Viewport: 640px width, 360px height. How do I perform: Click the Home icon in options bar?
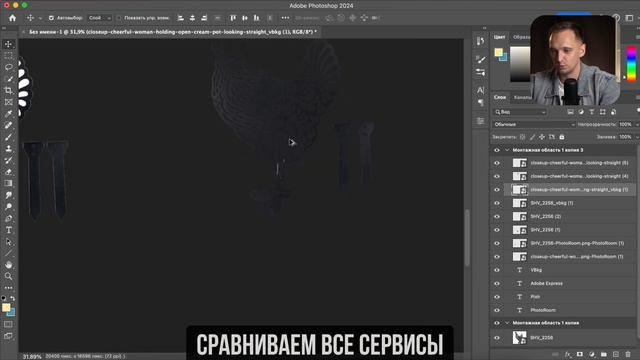13,18
